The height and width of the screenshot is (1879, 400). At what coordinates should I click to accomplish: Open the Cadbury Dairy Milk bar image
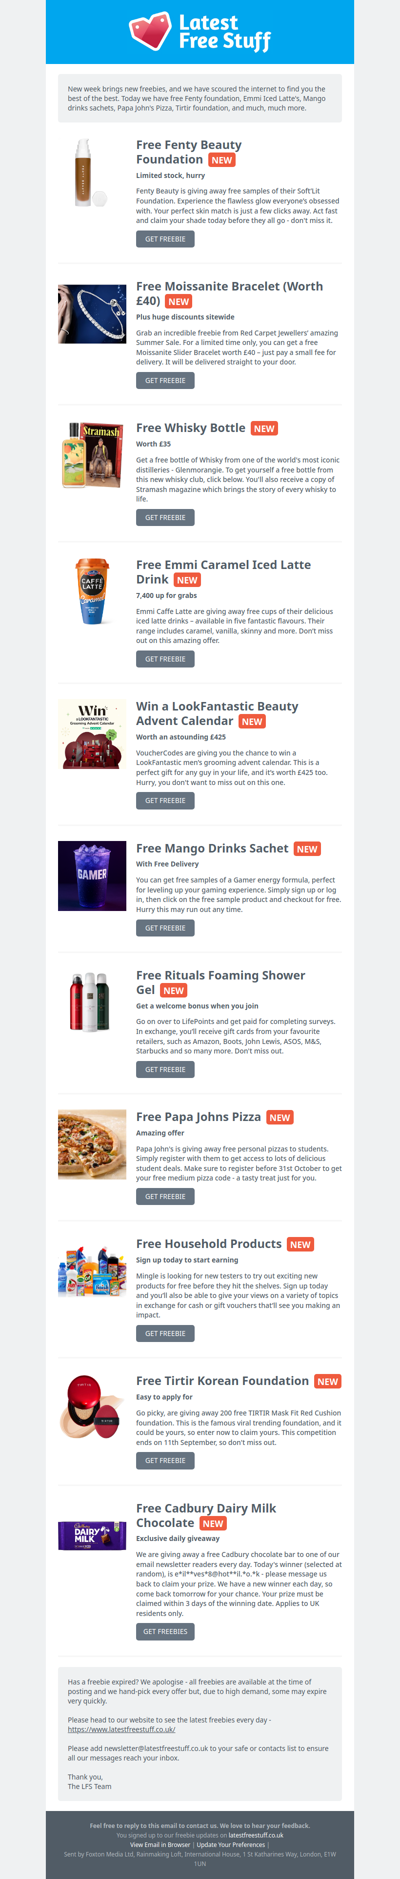pyautogui.click(x=92, y=1535)
